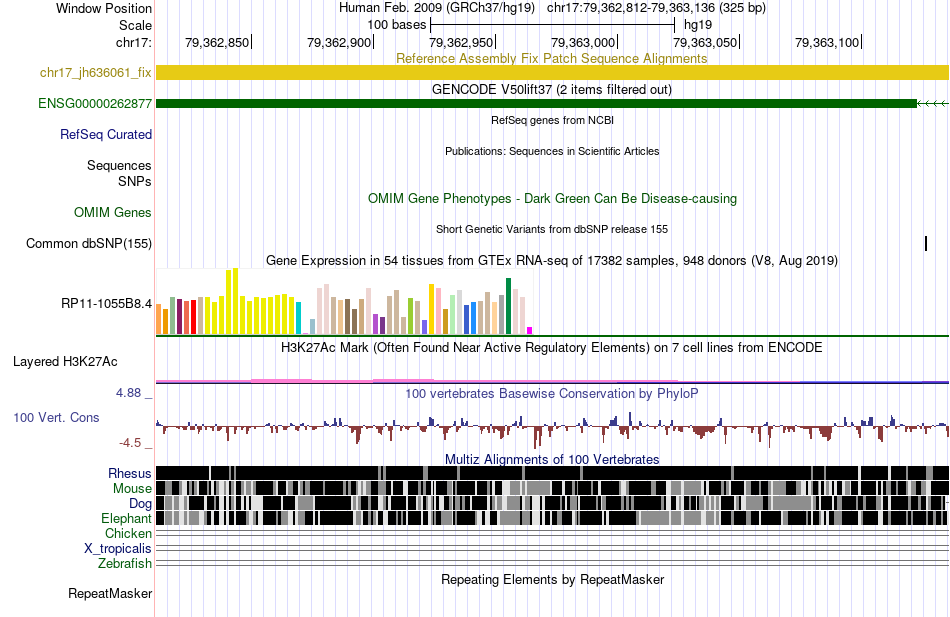
Task: Click the 79,363,050 coordinate marker
Action: (706, 42)
